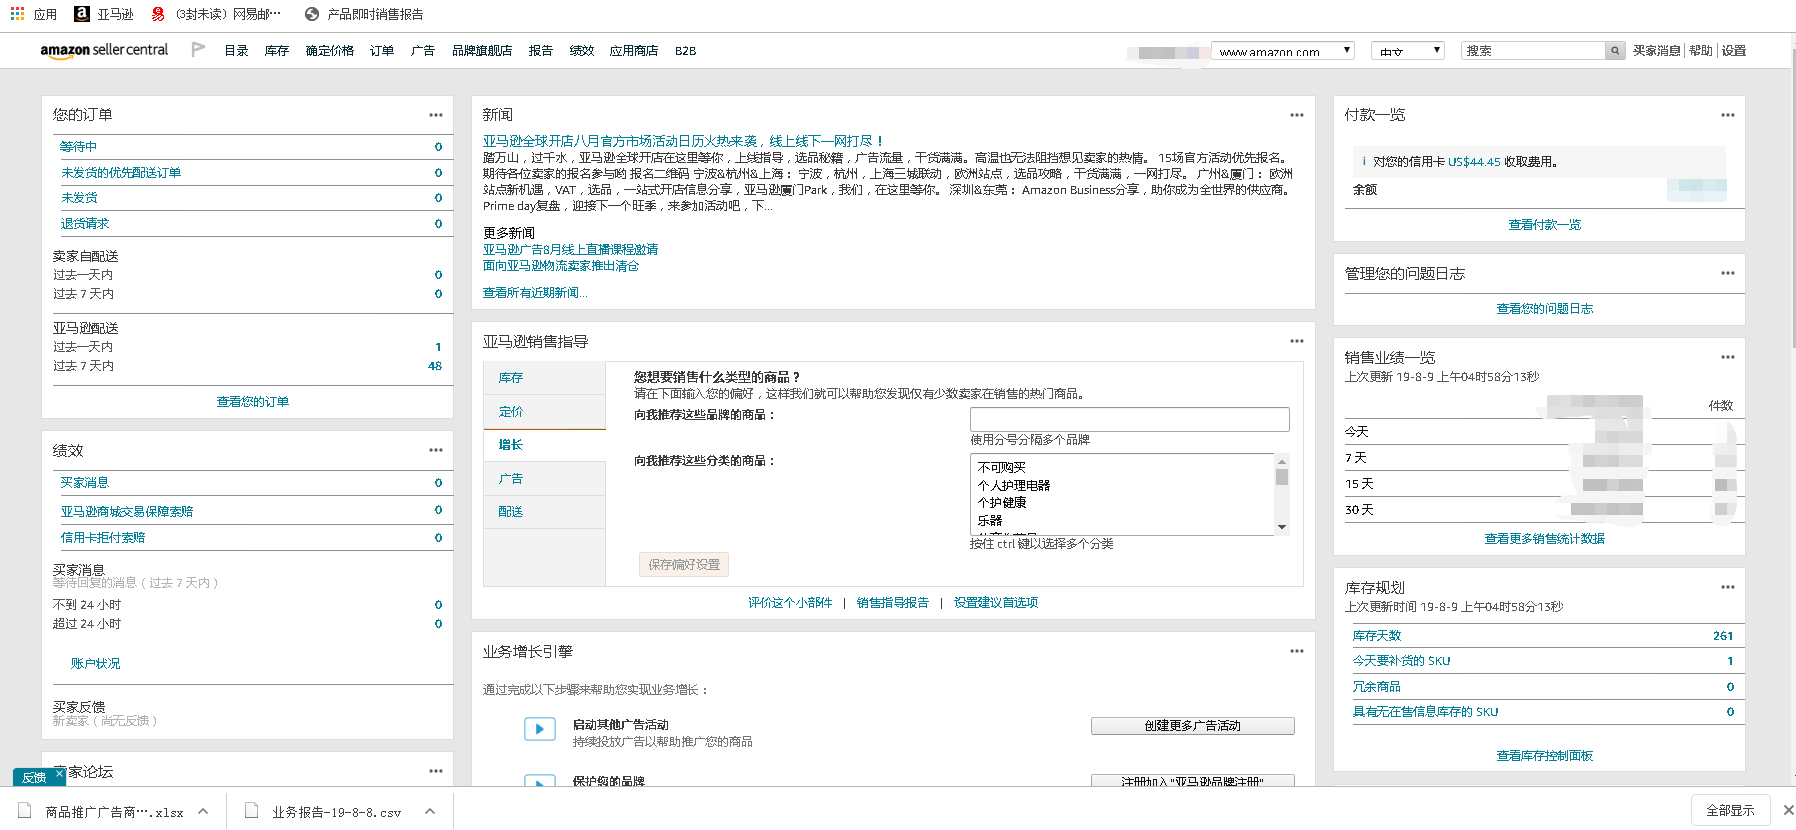1796x830 pixels.
Task: Open the 应用商店 menu
Action: (x=634, y=51)
